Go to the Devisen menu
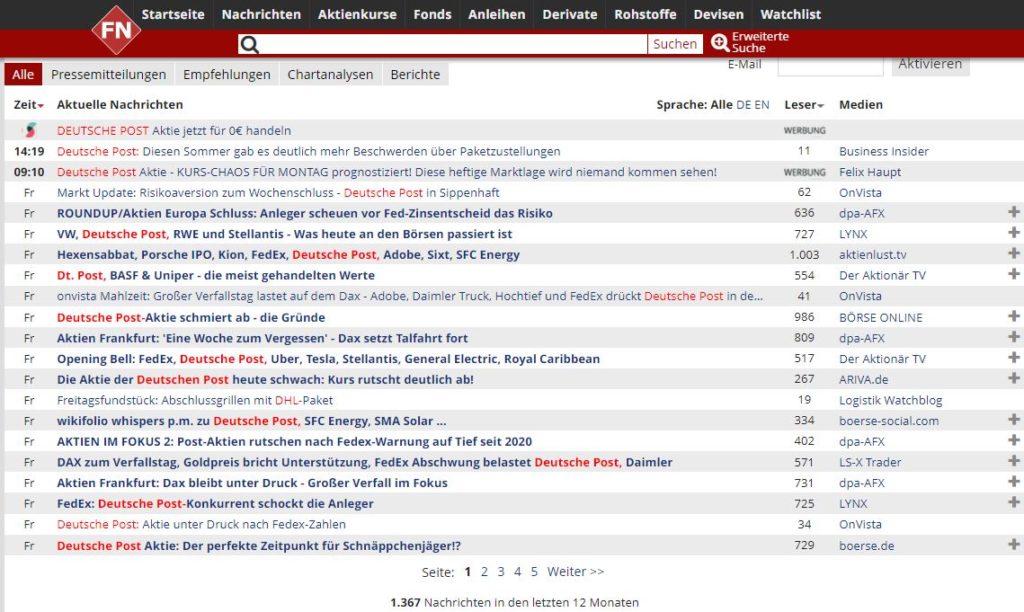The width and height of the screenshot is (1024, 612). 718,14
